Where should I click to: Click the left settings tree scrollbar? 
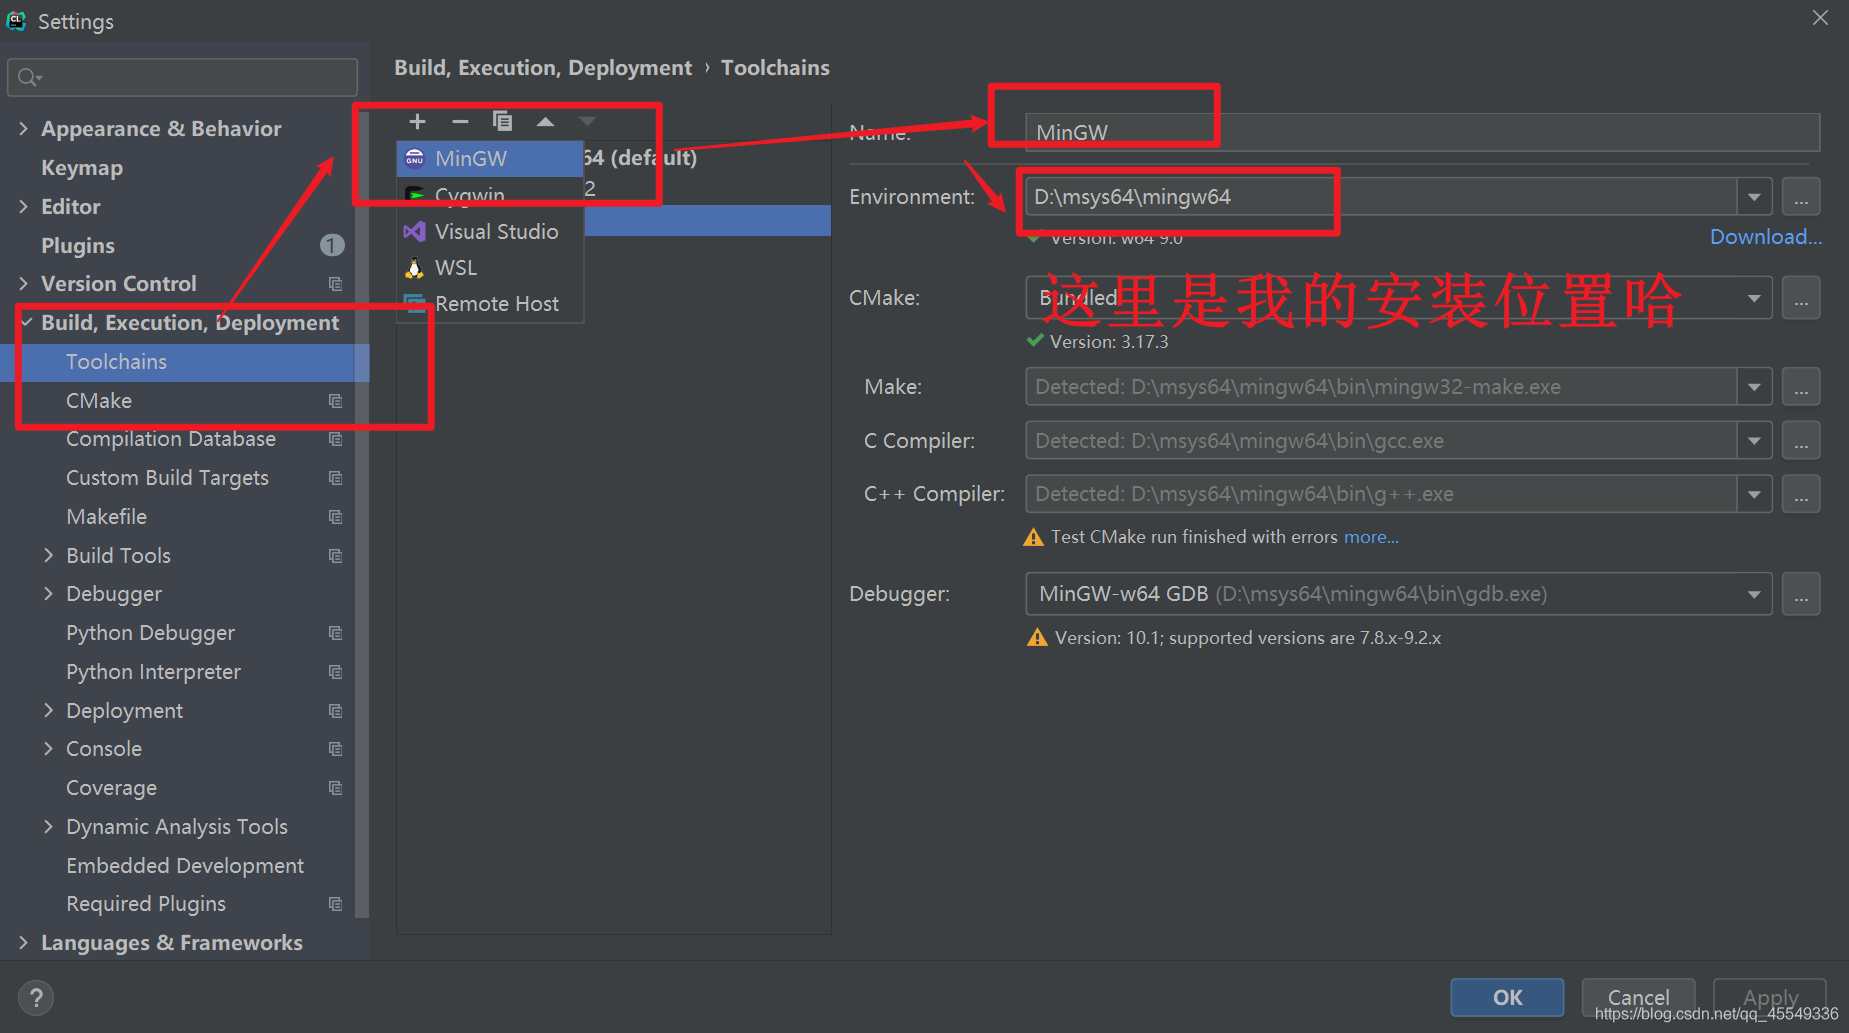tap(362, 515)
